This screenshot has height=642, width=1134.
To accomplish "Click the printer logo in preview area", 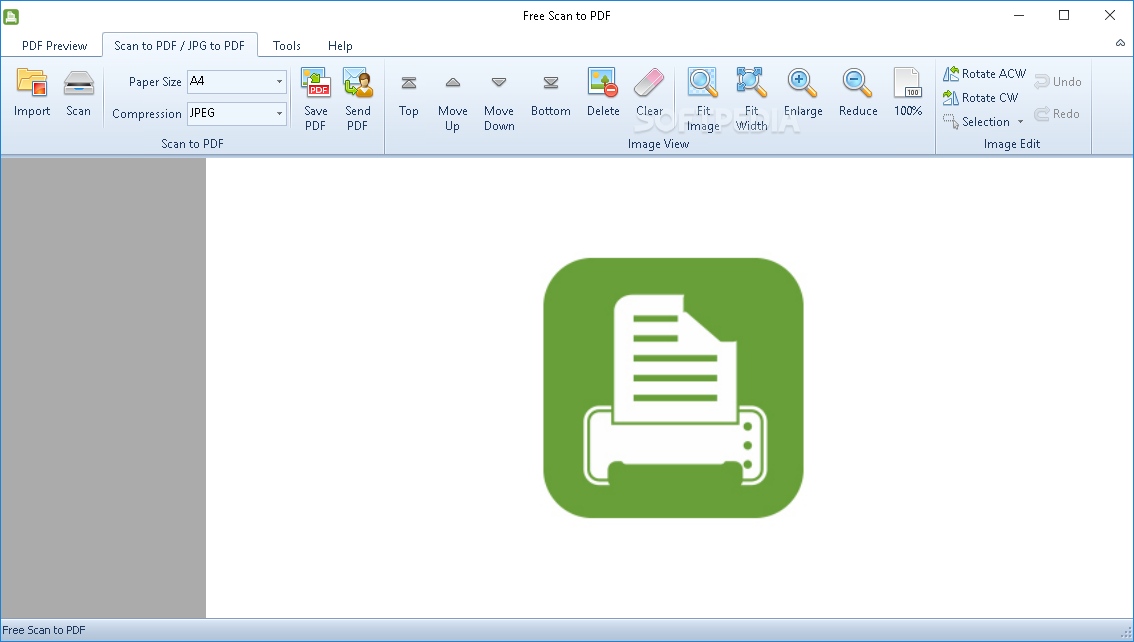I will [x=673, y=388].
